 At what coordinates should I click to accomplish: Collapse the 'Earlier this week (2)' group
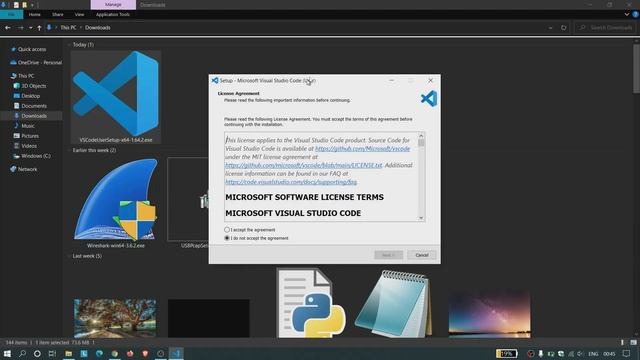(69, 150)
